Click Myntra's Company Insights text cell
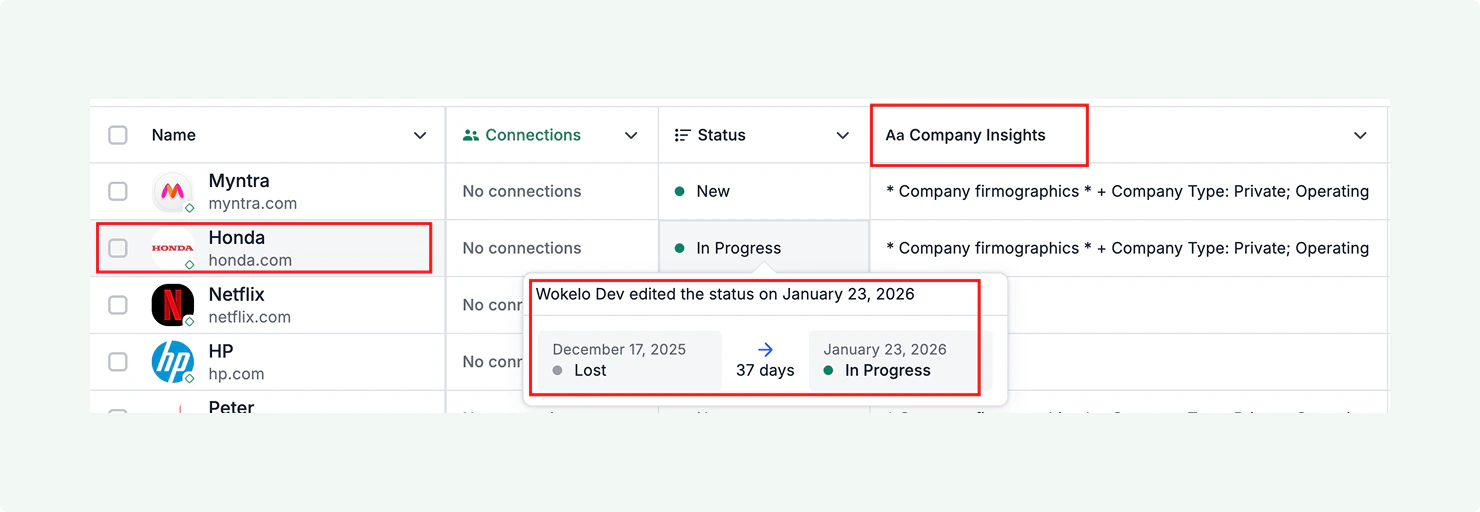The width and height of the screenshot is (1480, 512). tap(1128, 191)
